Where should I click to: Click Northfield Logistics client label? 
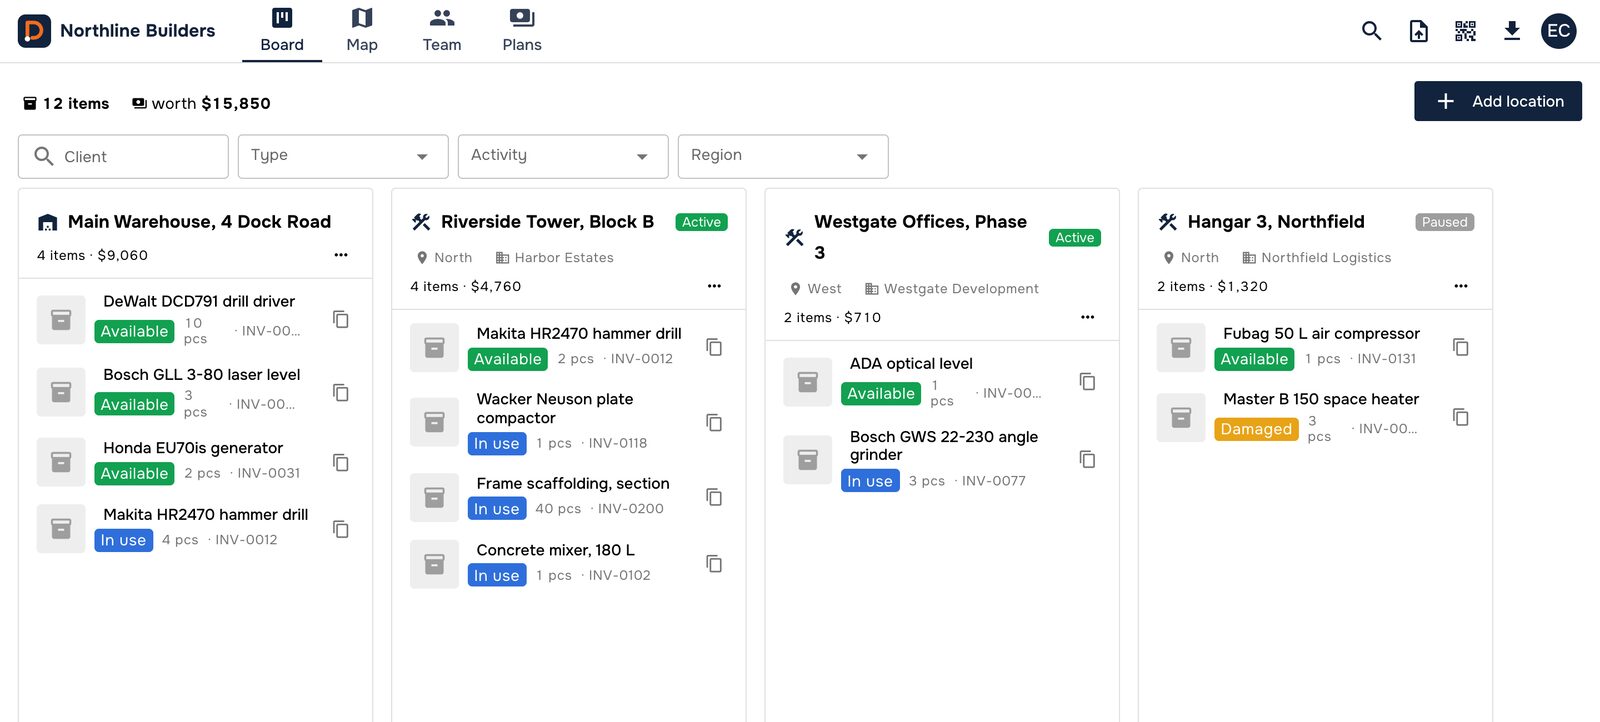point(1326,257)
